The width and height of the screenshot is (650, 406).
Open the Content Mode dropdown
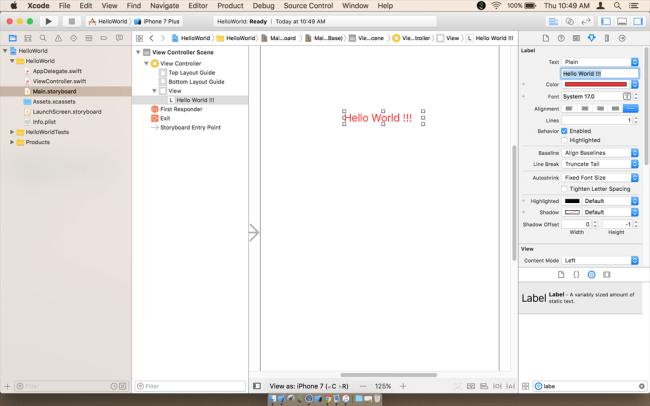pyautogui.click(x=600, y=260)
